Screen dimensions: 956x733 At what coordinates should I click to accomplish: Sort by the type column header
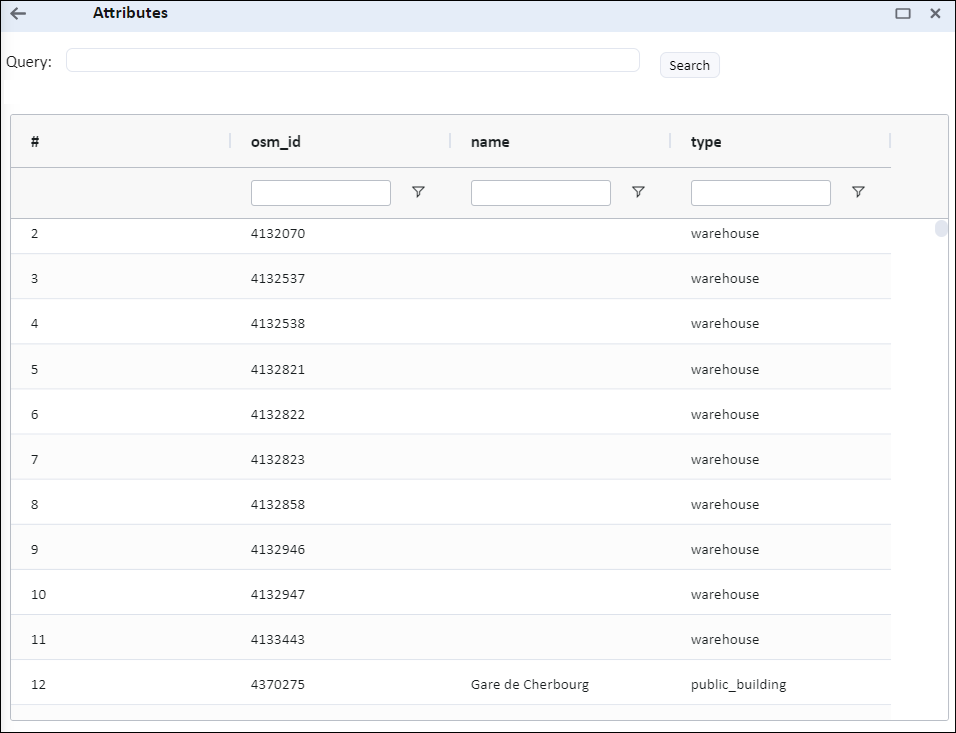(x=706, y=142)
